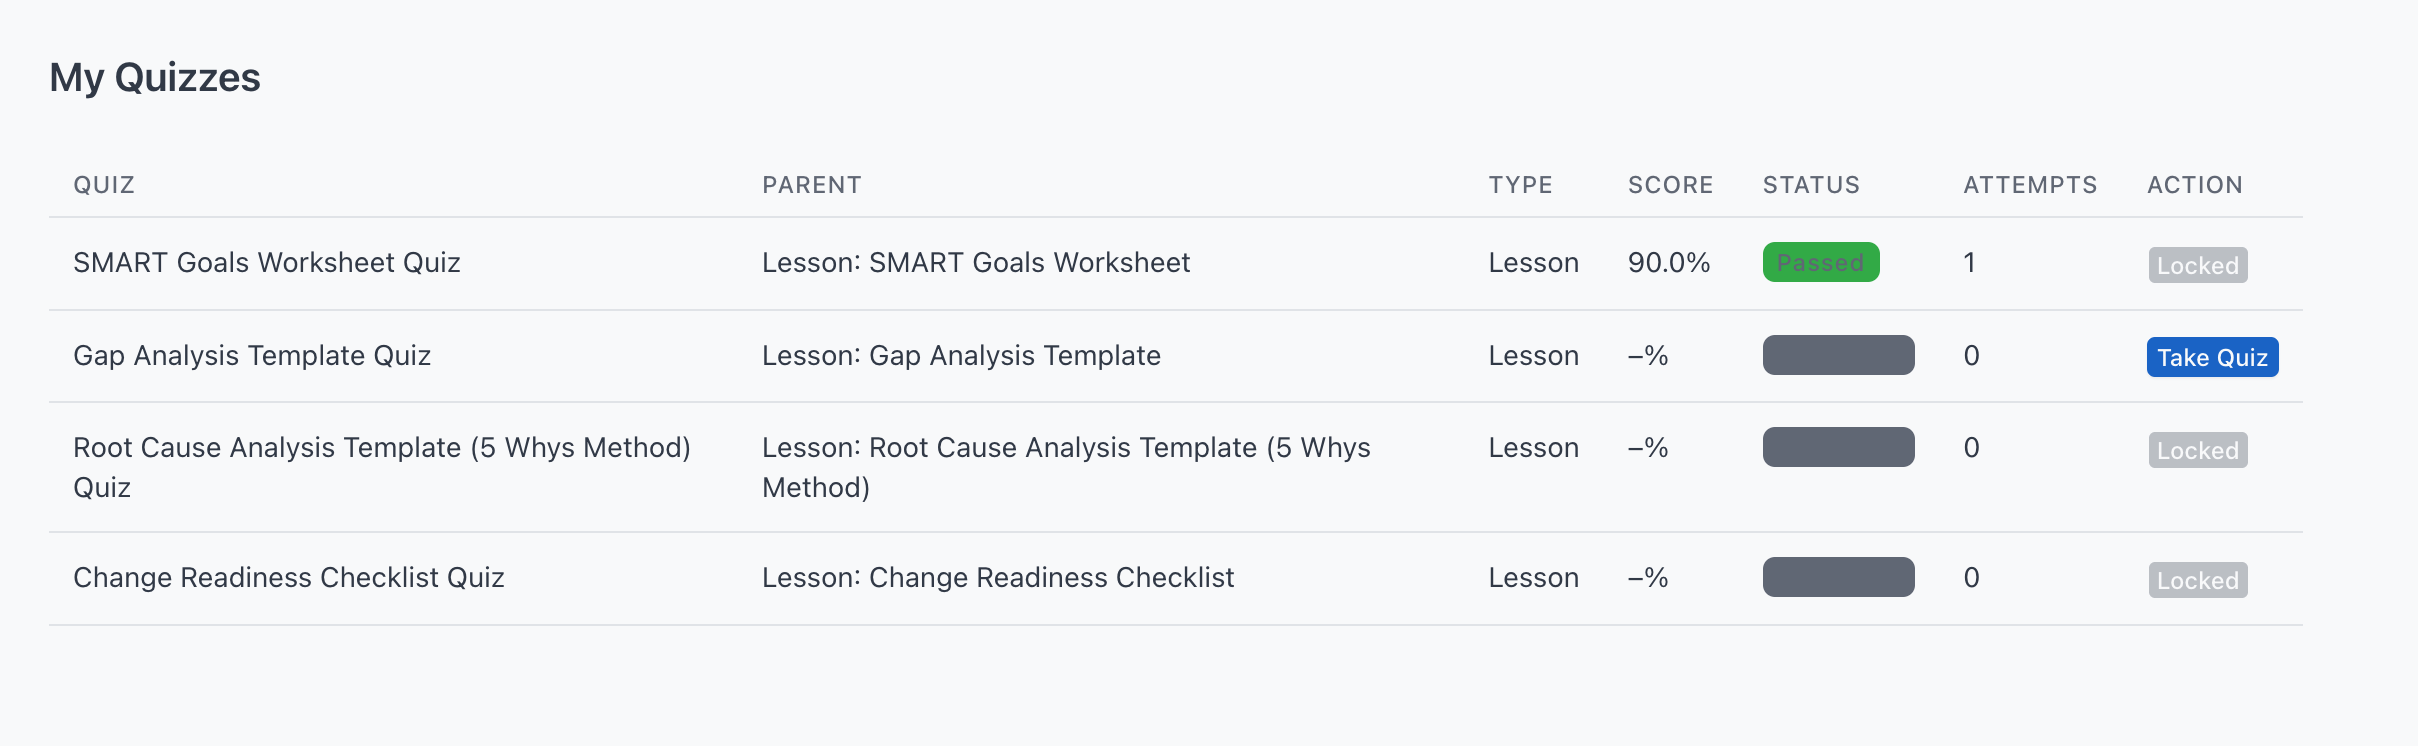Click gray status badge for Change Readiness Quiz
Image resolution: width=2418 pixels, height=746 pixels.
click(1838, 577)
